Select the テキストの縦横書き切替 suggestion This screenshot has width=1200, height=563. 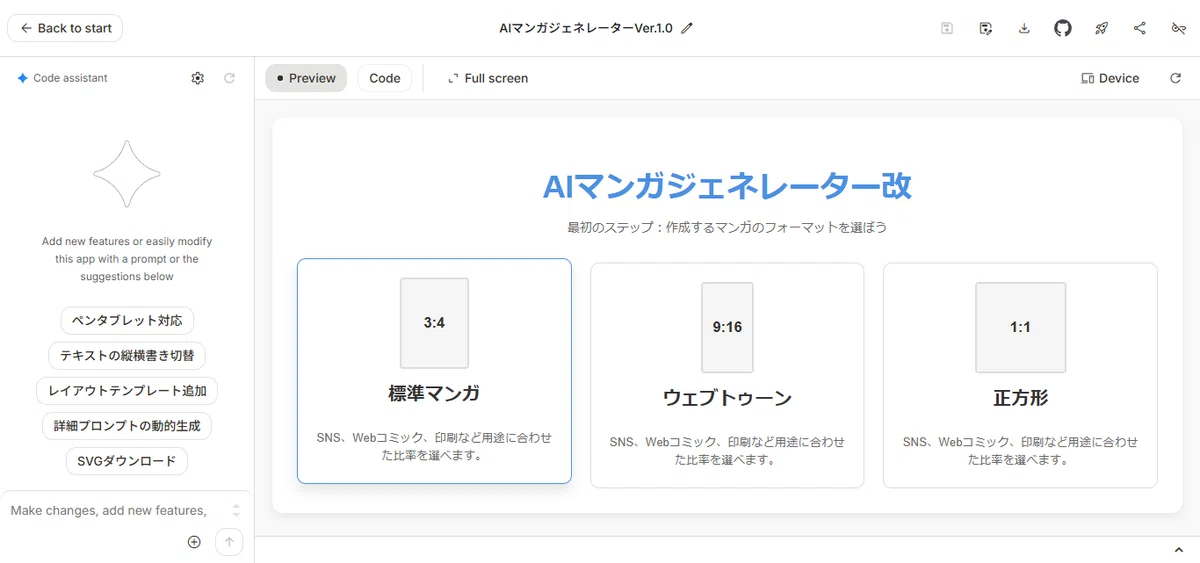127,355
